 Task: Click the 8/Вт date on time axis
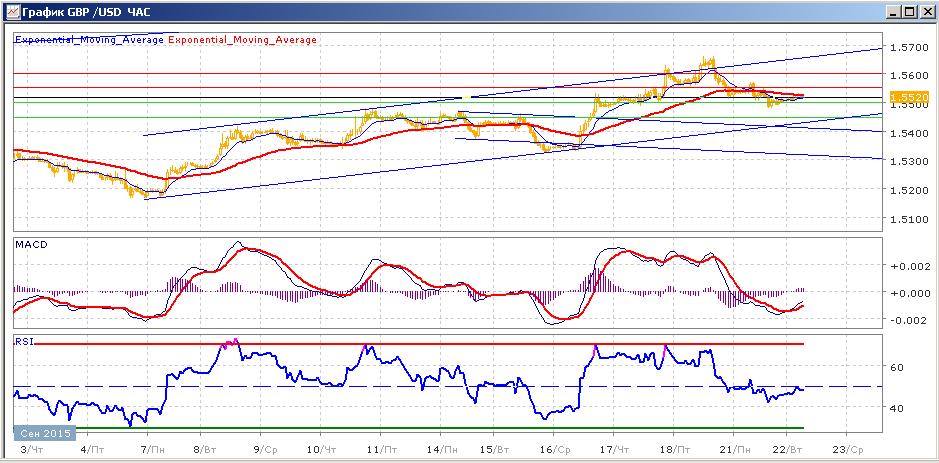point(207,449)
